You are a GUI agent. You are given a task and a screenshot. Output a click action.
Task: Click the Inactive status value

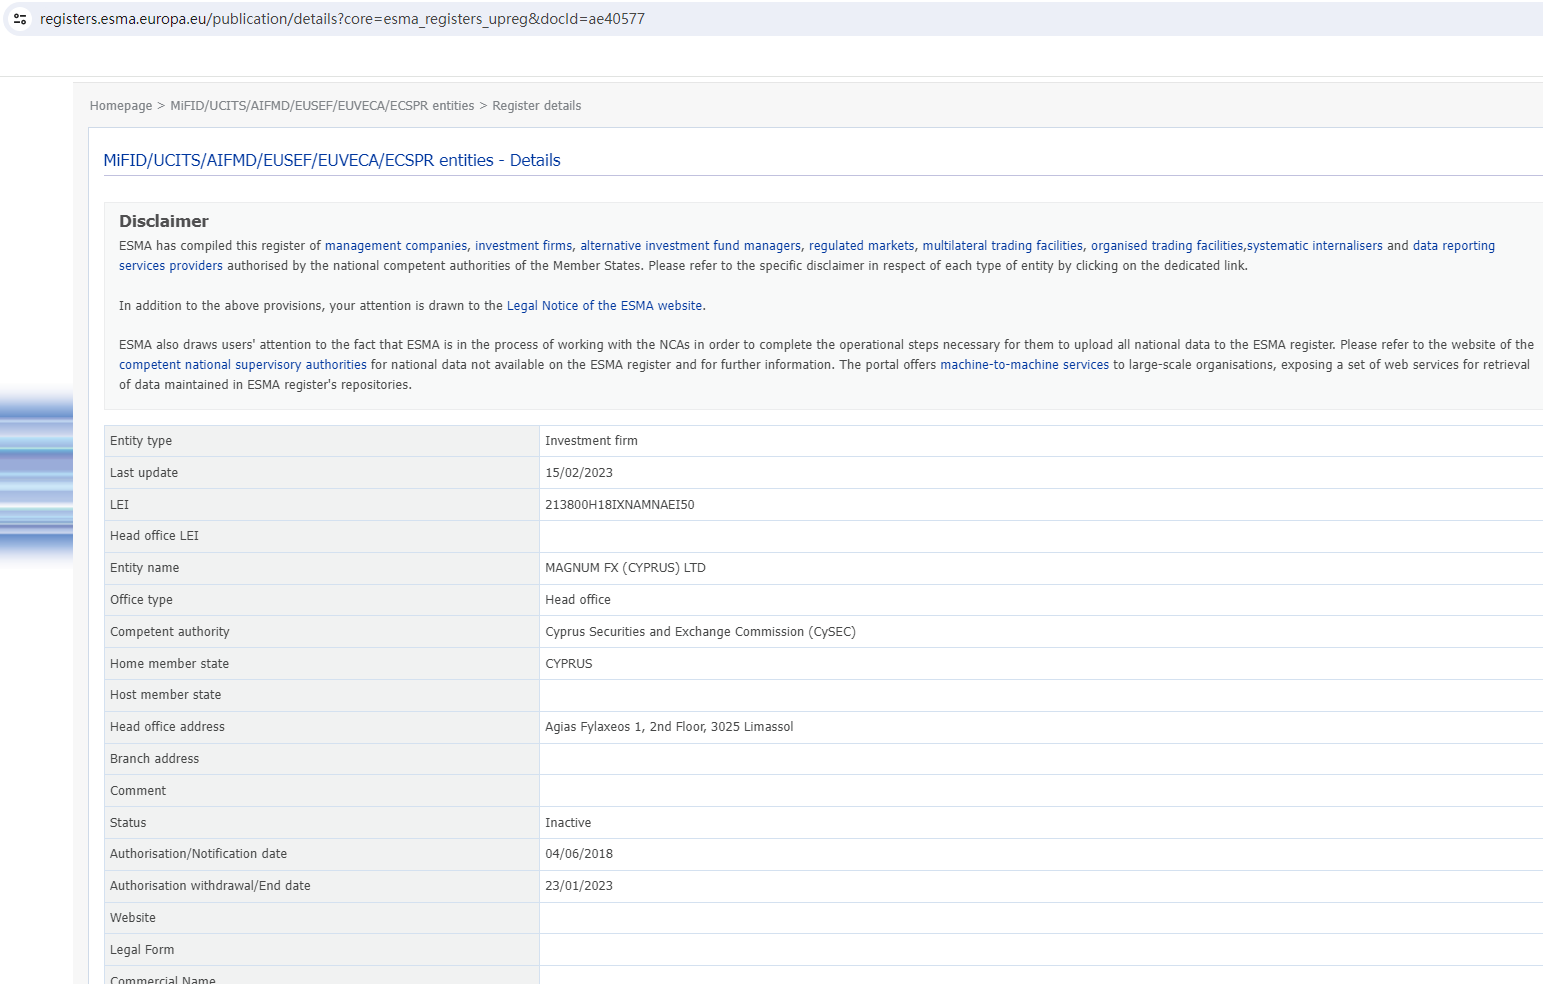point(568,823)
